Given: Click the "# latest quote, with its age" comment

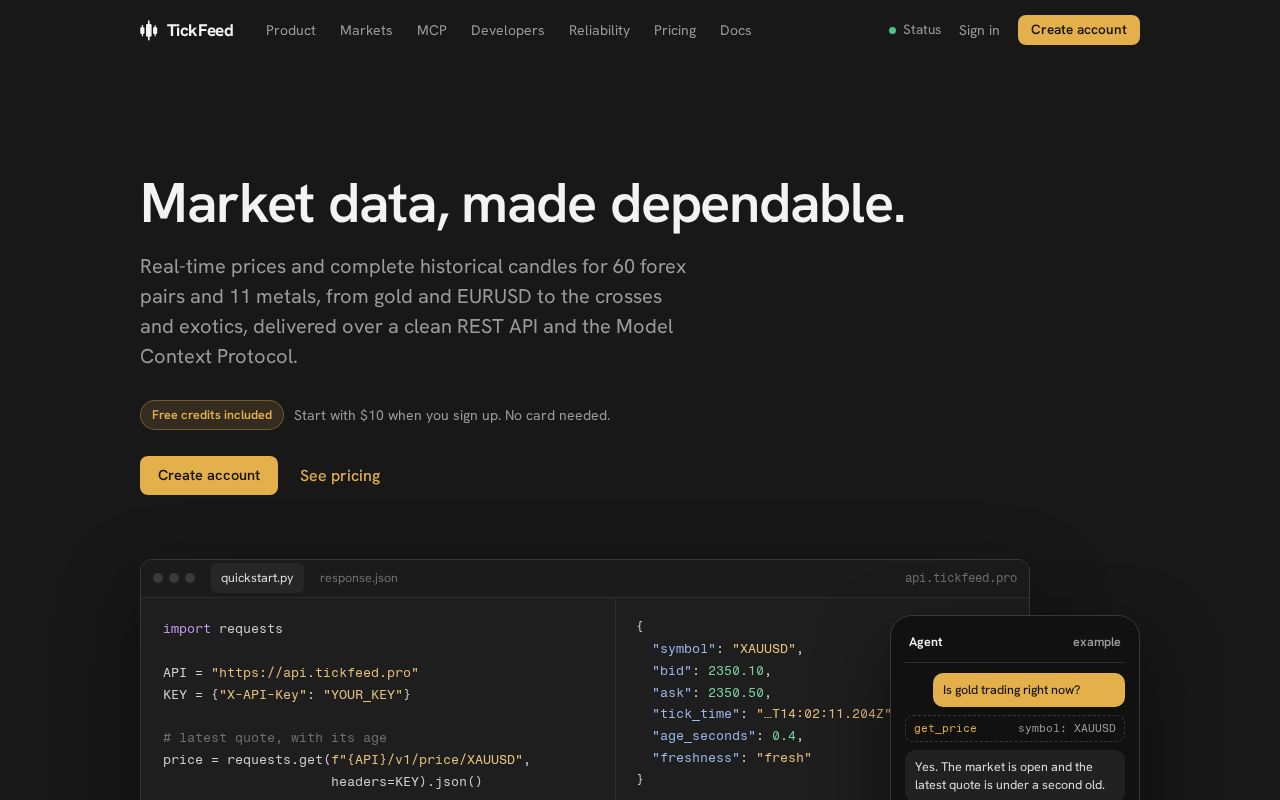Looking at the screenshot, I should click(275, 738).
